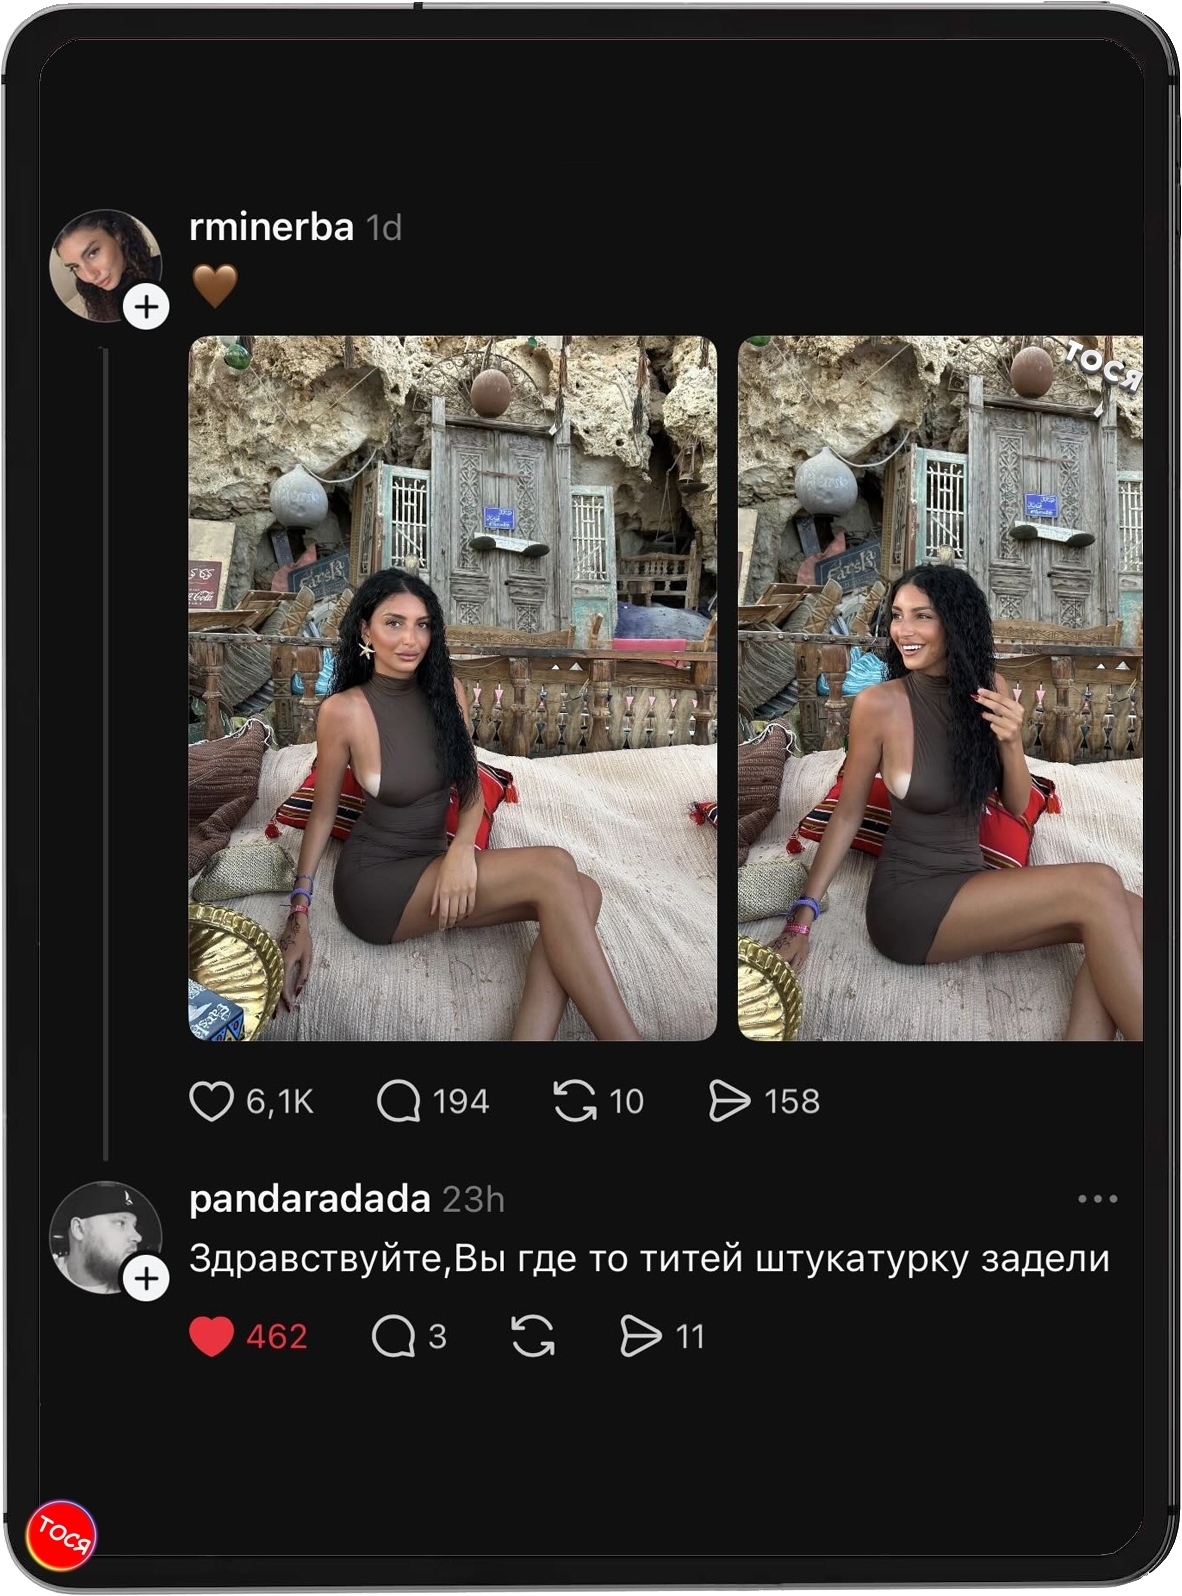Unlike the pandaradada comment's red heart
Image resolution: width=1182 pixels, height=1596 pixels.
point(211,1336)
